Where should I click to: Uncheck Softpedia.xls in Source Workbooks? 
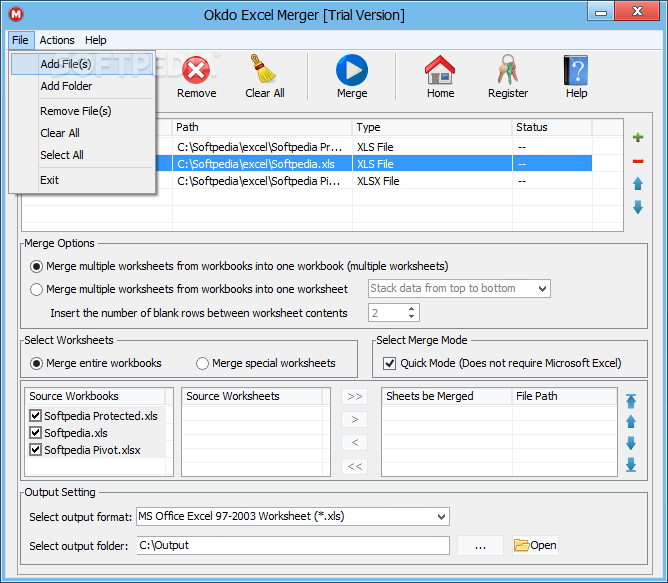(35, 433)
